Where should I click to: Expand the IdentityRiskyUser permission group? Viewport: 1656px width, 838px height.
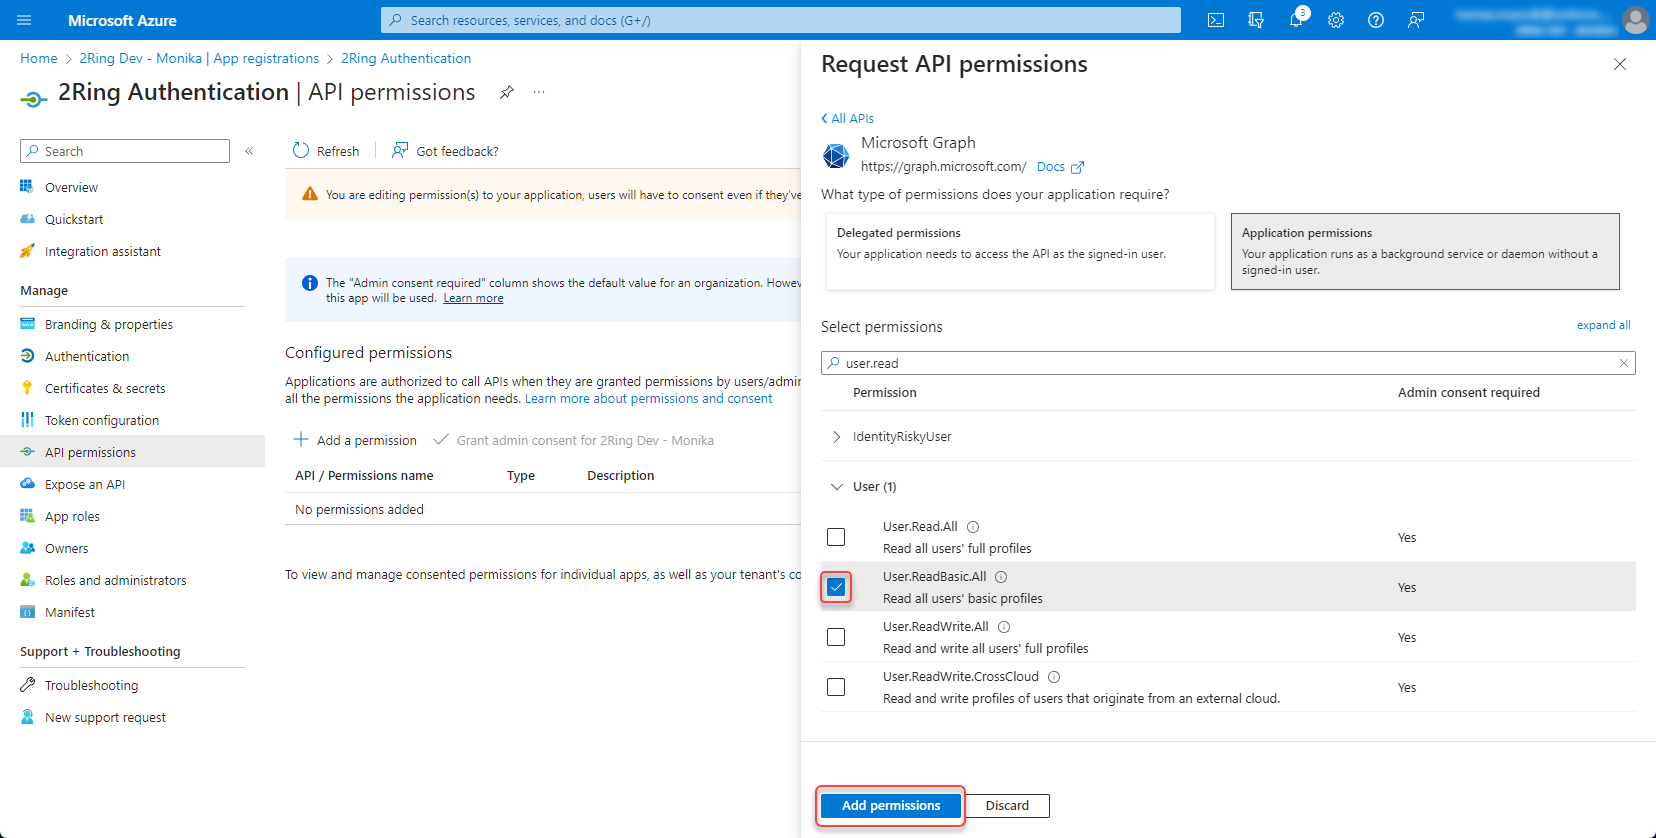[x=837, y=437]
